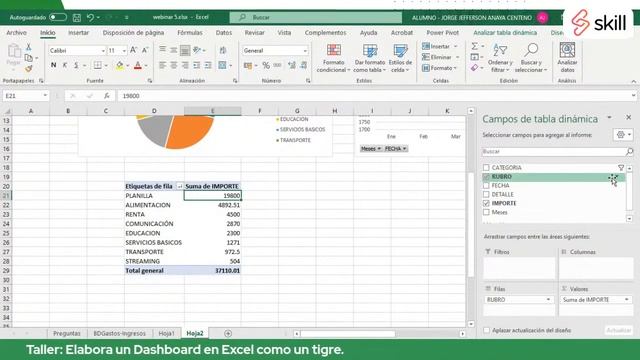Open the font name Calibri dropdown
This screenshot has height=360, width=640.
pyautogui.click(x=103, y=51)
